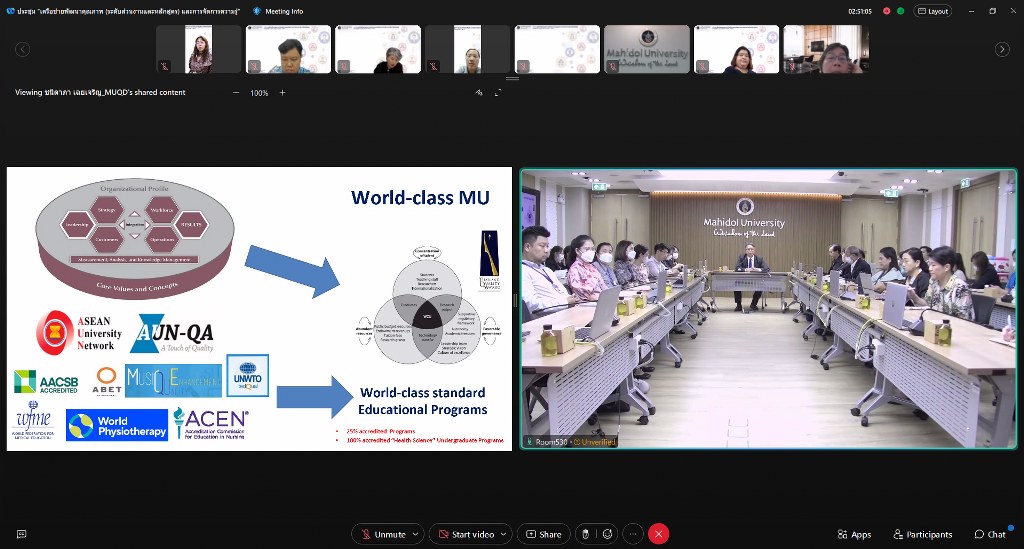Open video options arrow beside Start video
Viewport: 1024px width, 549px height.
pos(504,534)
